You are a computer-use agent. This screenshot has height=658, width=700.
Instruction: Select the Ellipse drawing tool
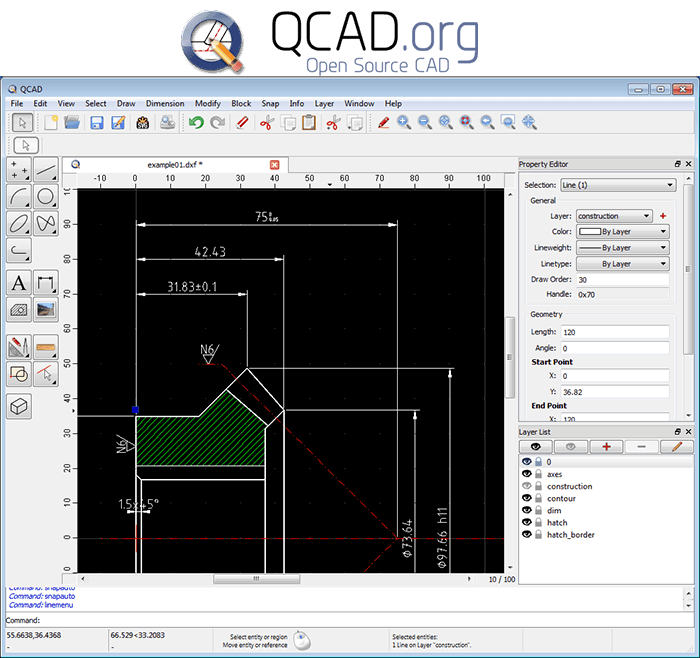19,223
